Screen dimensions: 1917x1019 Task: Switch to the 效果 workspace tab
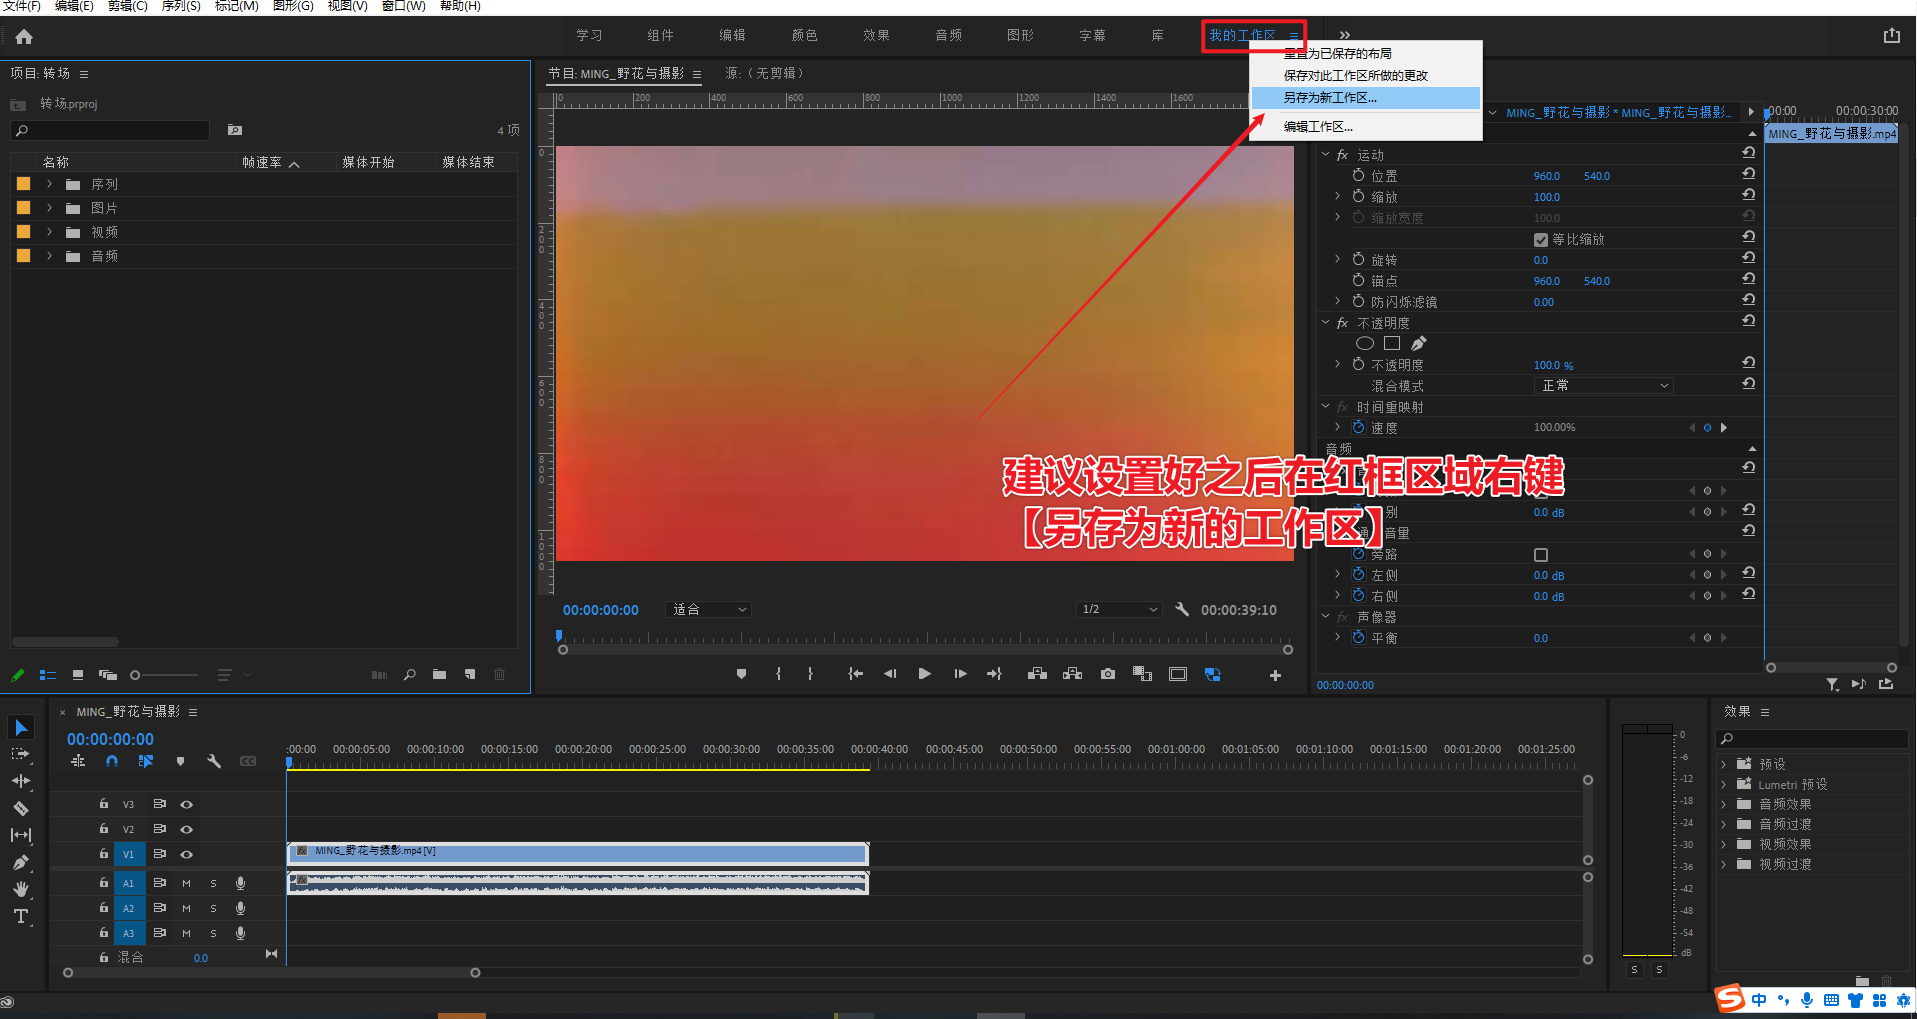[x=877, y=36]
